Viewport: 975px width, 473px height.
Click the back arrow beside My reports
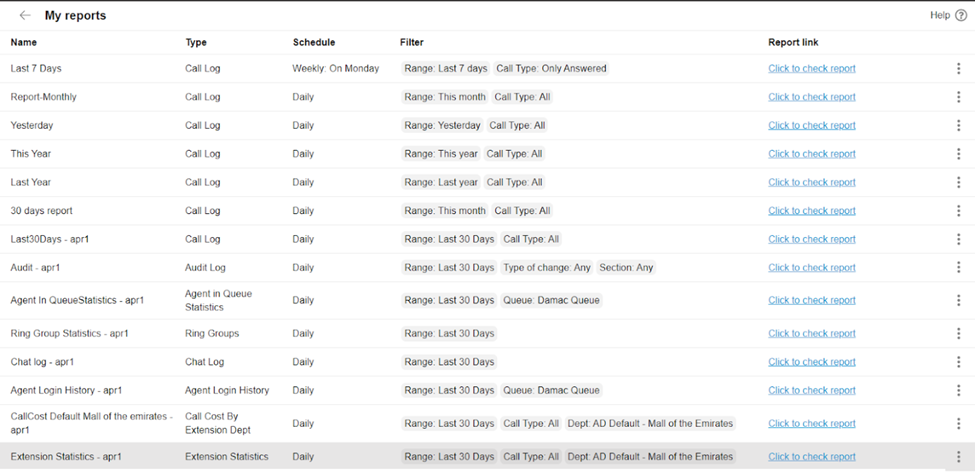pyautogui.click(x=25, y=16)
